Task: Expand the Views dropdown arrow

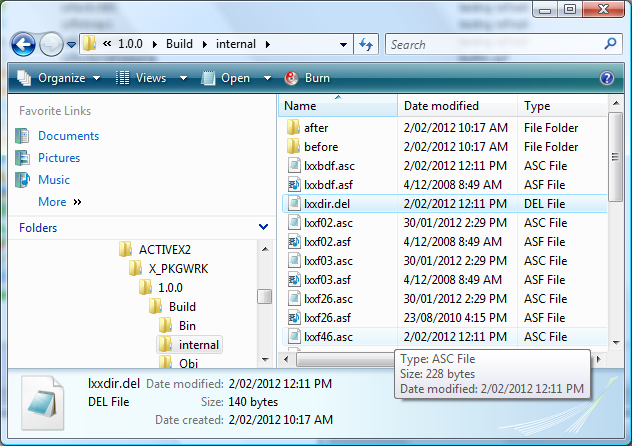Action: pos(183,78)
